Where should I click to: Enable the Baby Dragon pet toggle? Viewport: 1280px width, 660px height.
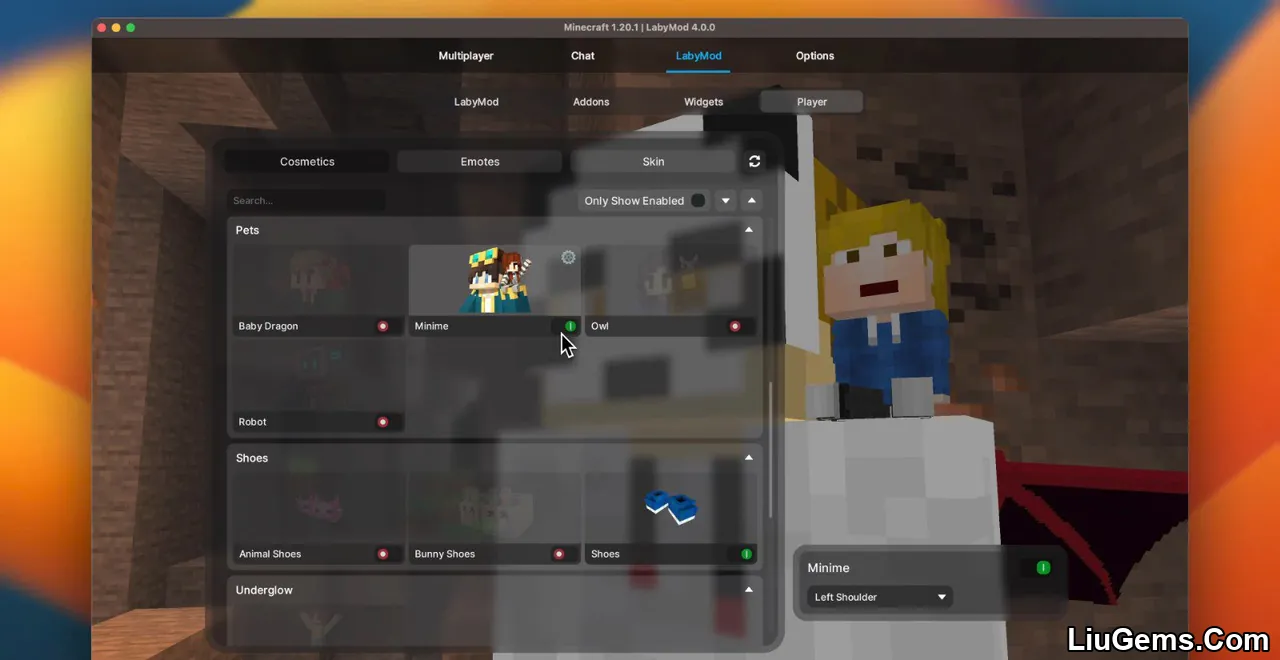[382, 326]
